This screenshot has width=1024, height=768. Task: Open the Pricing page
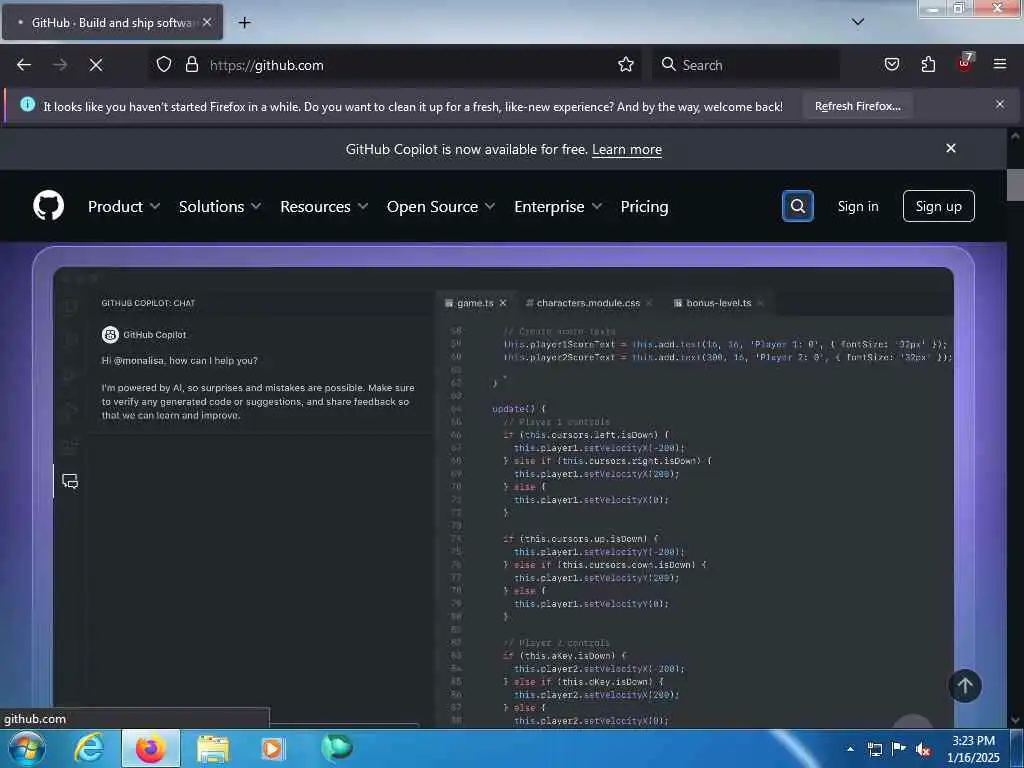[x=645, y=206]
